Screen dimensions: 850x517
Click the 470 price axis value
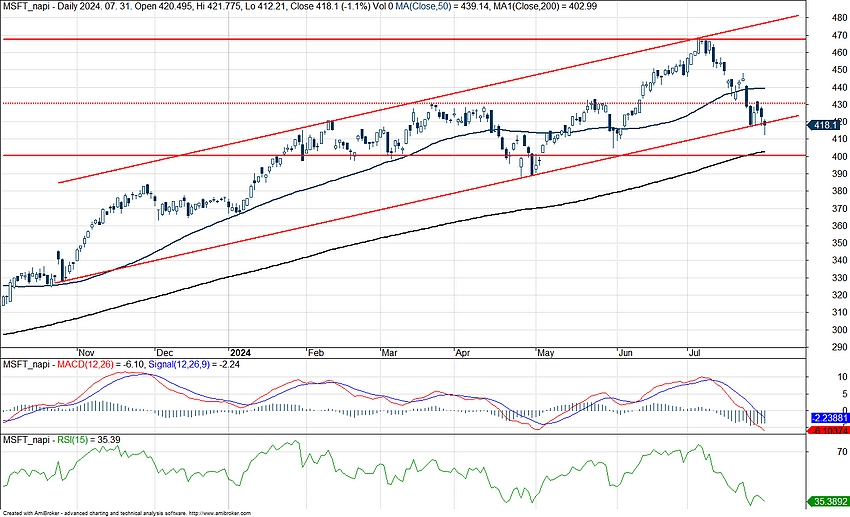tap(840, 35)
